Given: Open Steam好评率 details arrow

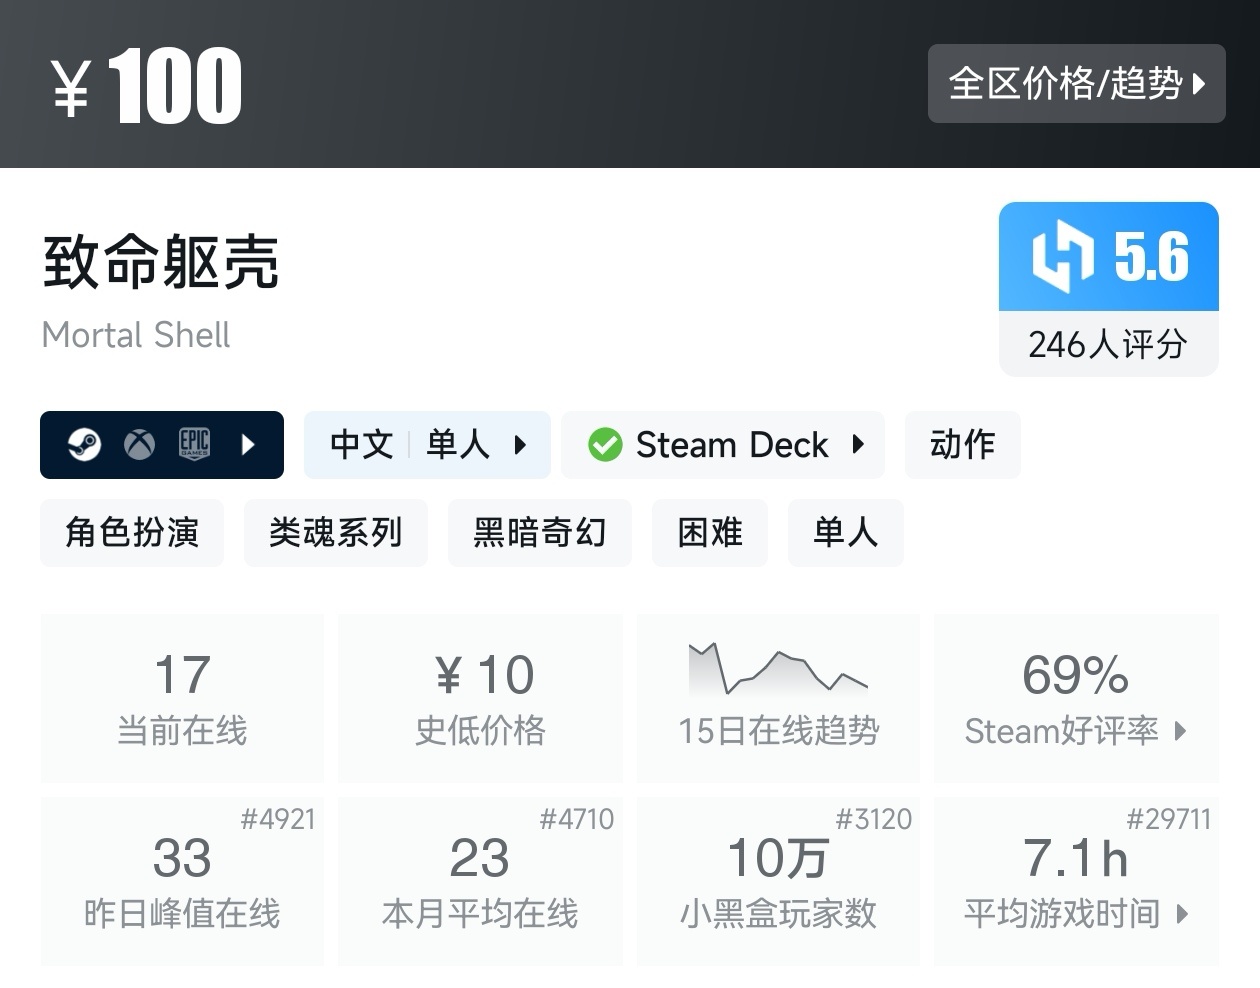Looking at the screenshot, I should pos(1181,731).
